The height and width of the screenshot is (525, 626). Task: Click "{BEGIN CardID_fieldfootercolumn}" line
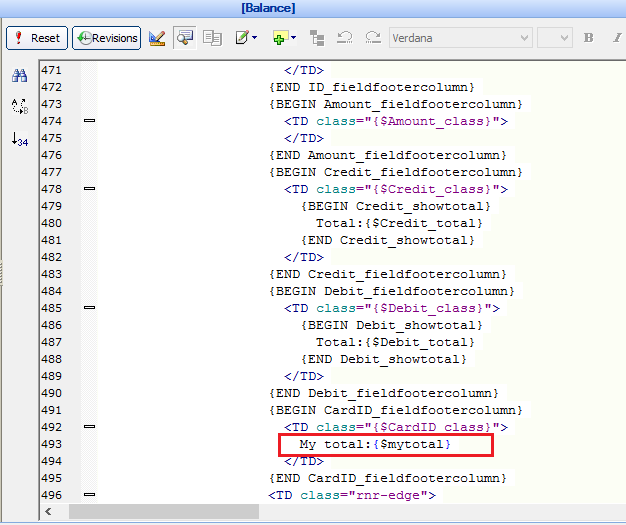tap(396, 410)
